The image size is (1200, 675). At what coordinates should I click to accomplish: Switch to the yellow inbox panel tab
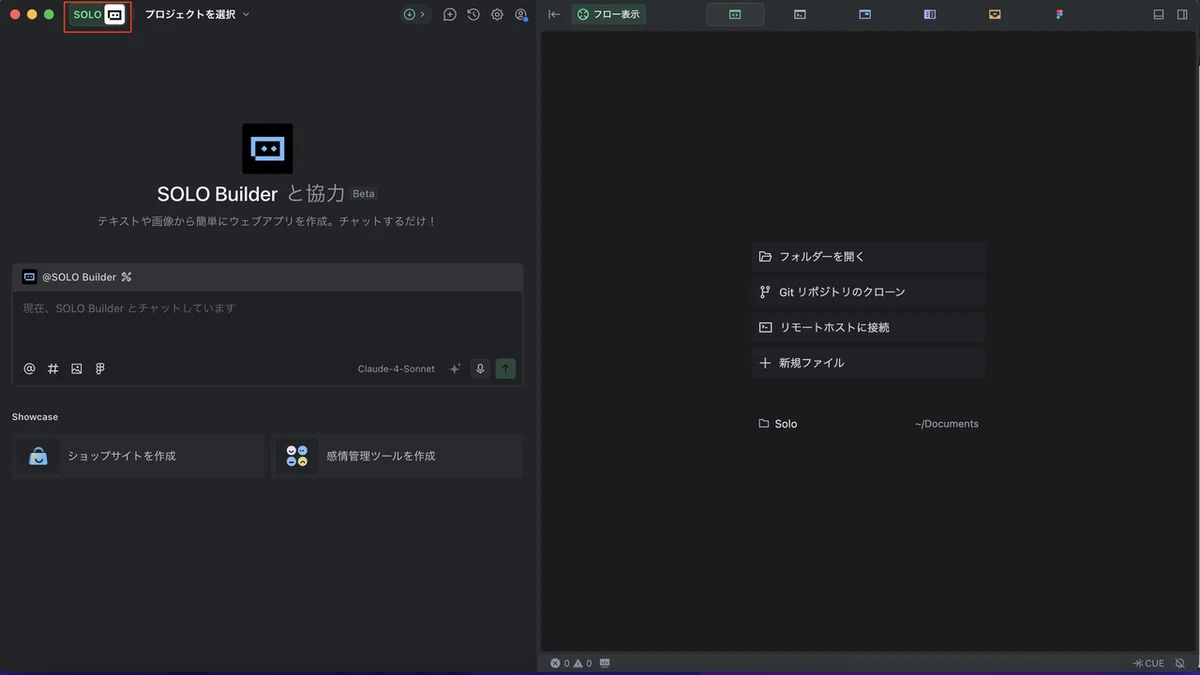click(x=995, y=15)
